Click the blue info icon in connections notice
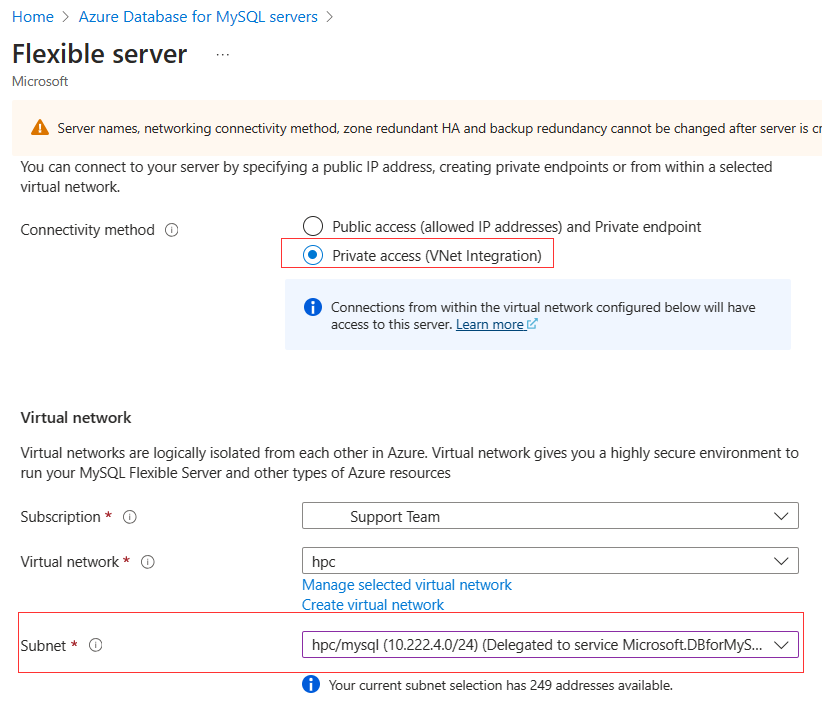This screenshot has width=822, height=715. (313, 307)
